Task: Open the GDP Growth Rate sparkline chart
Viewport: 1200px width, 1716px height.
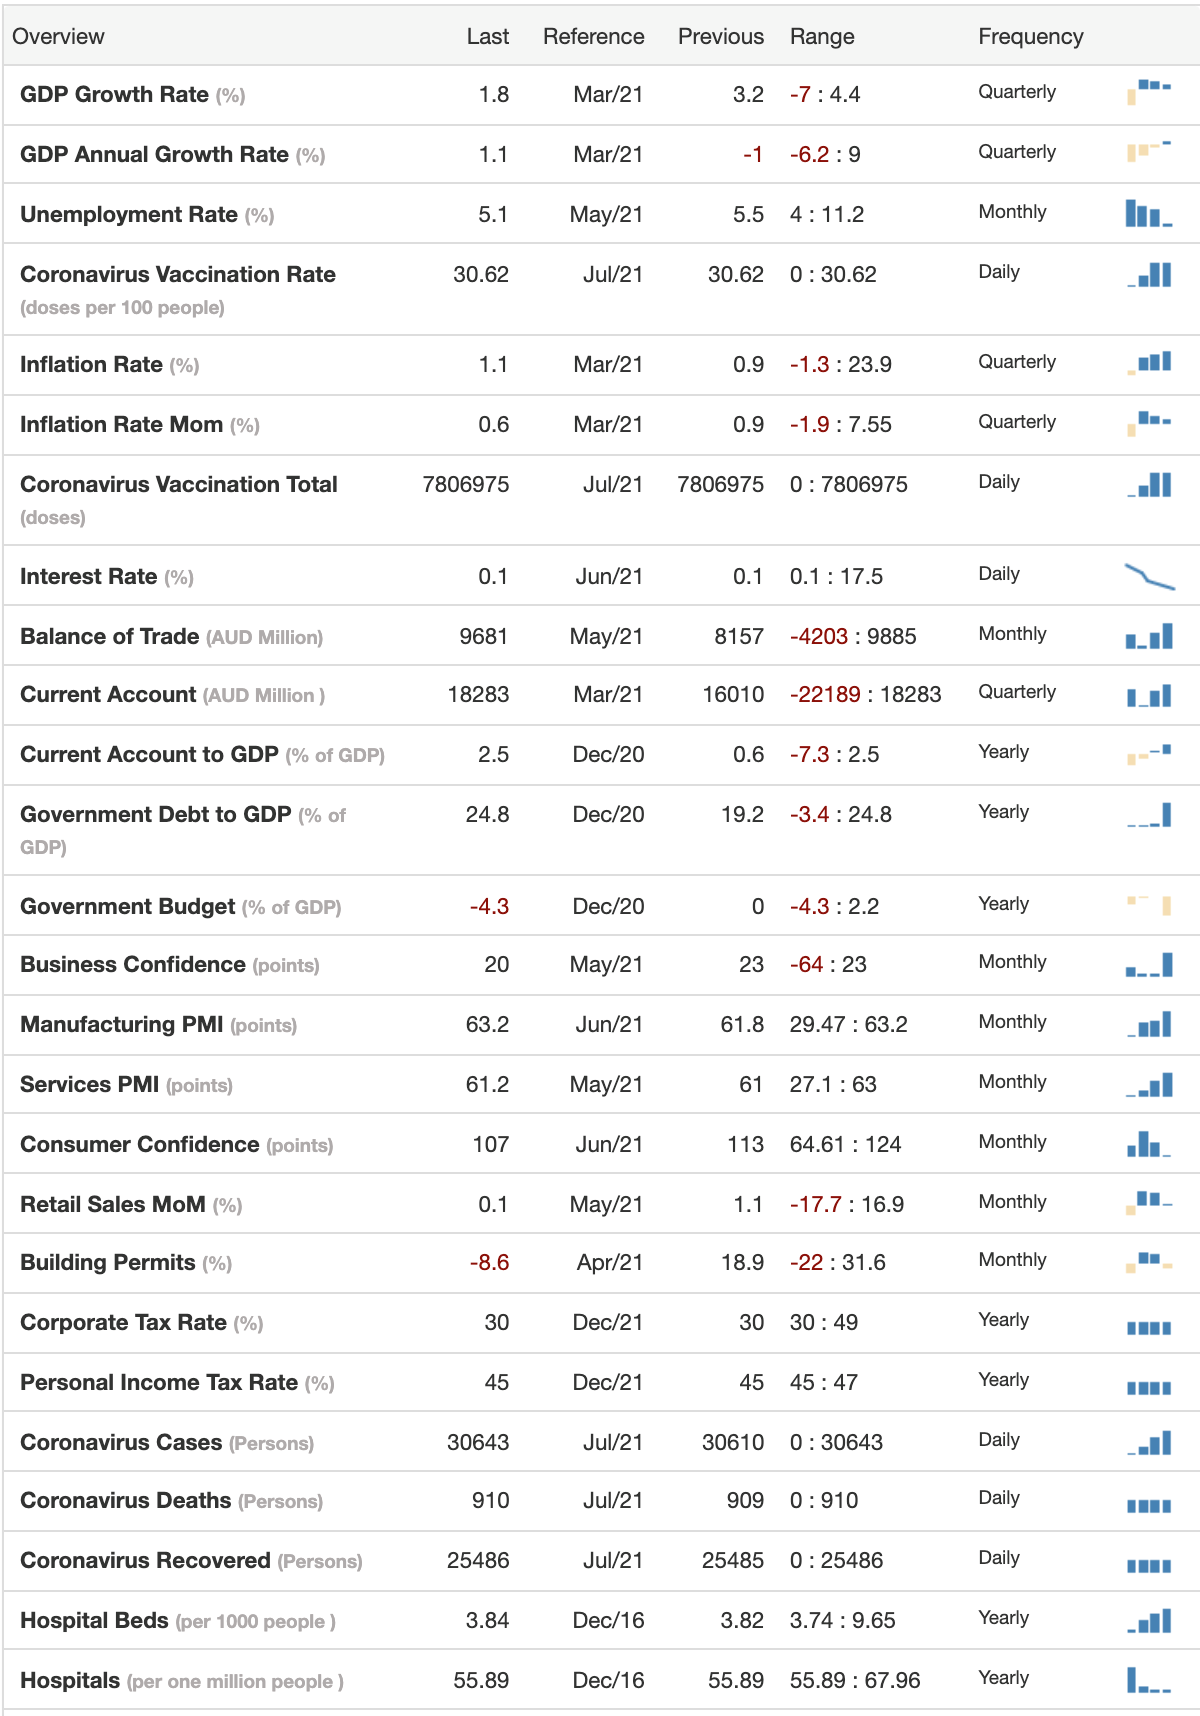Action: 1149,92
